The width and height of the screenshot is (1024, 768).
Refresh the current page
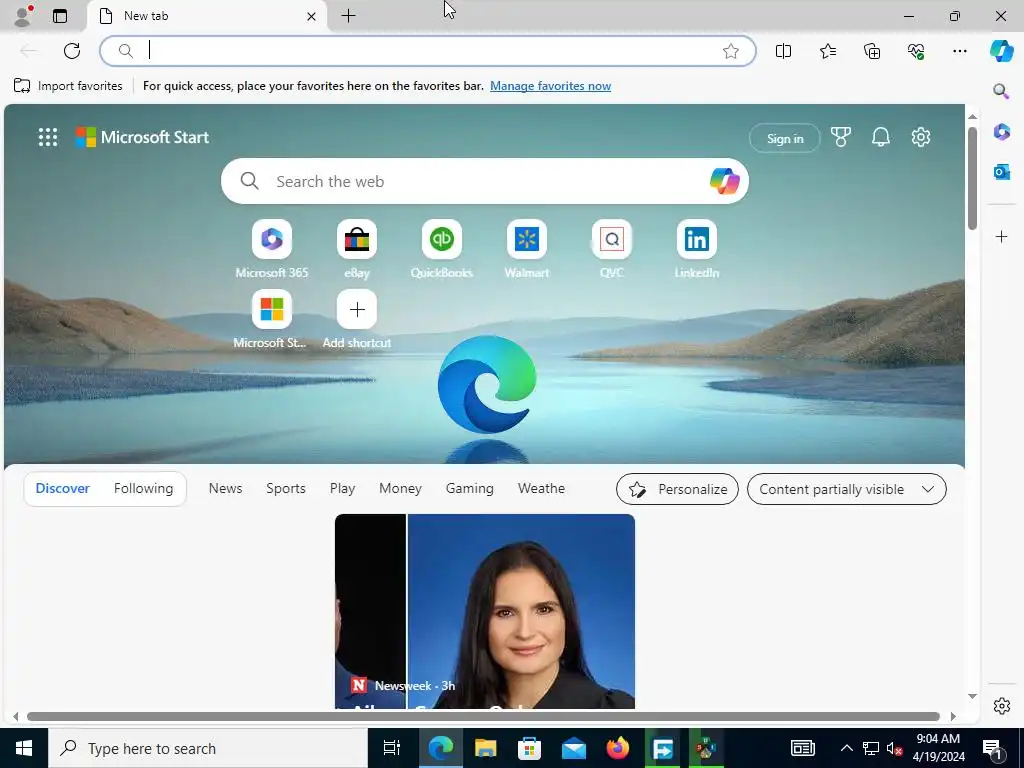tap(72, 51)
